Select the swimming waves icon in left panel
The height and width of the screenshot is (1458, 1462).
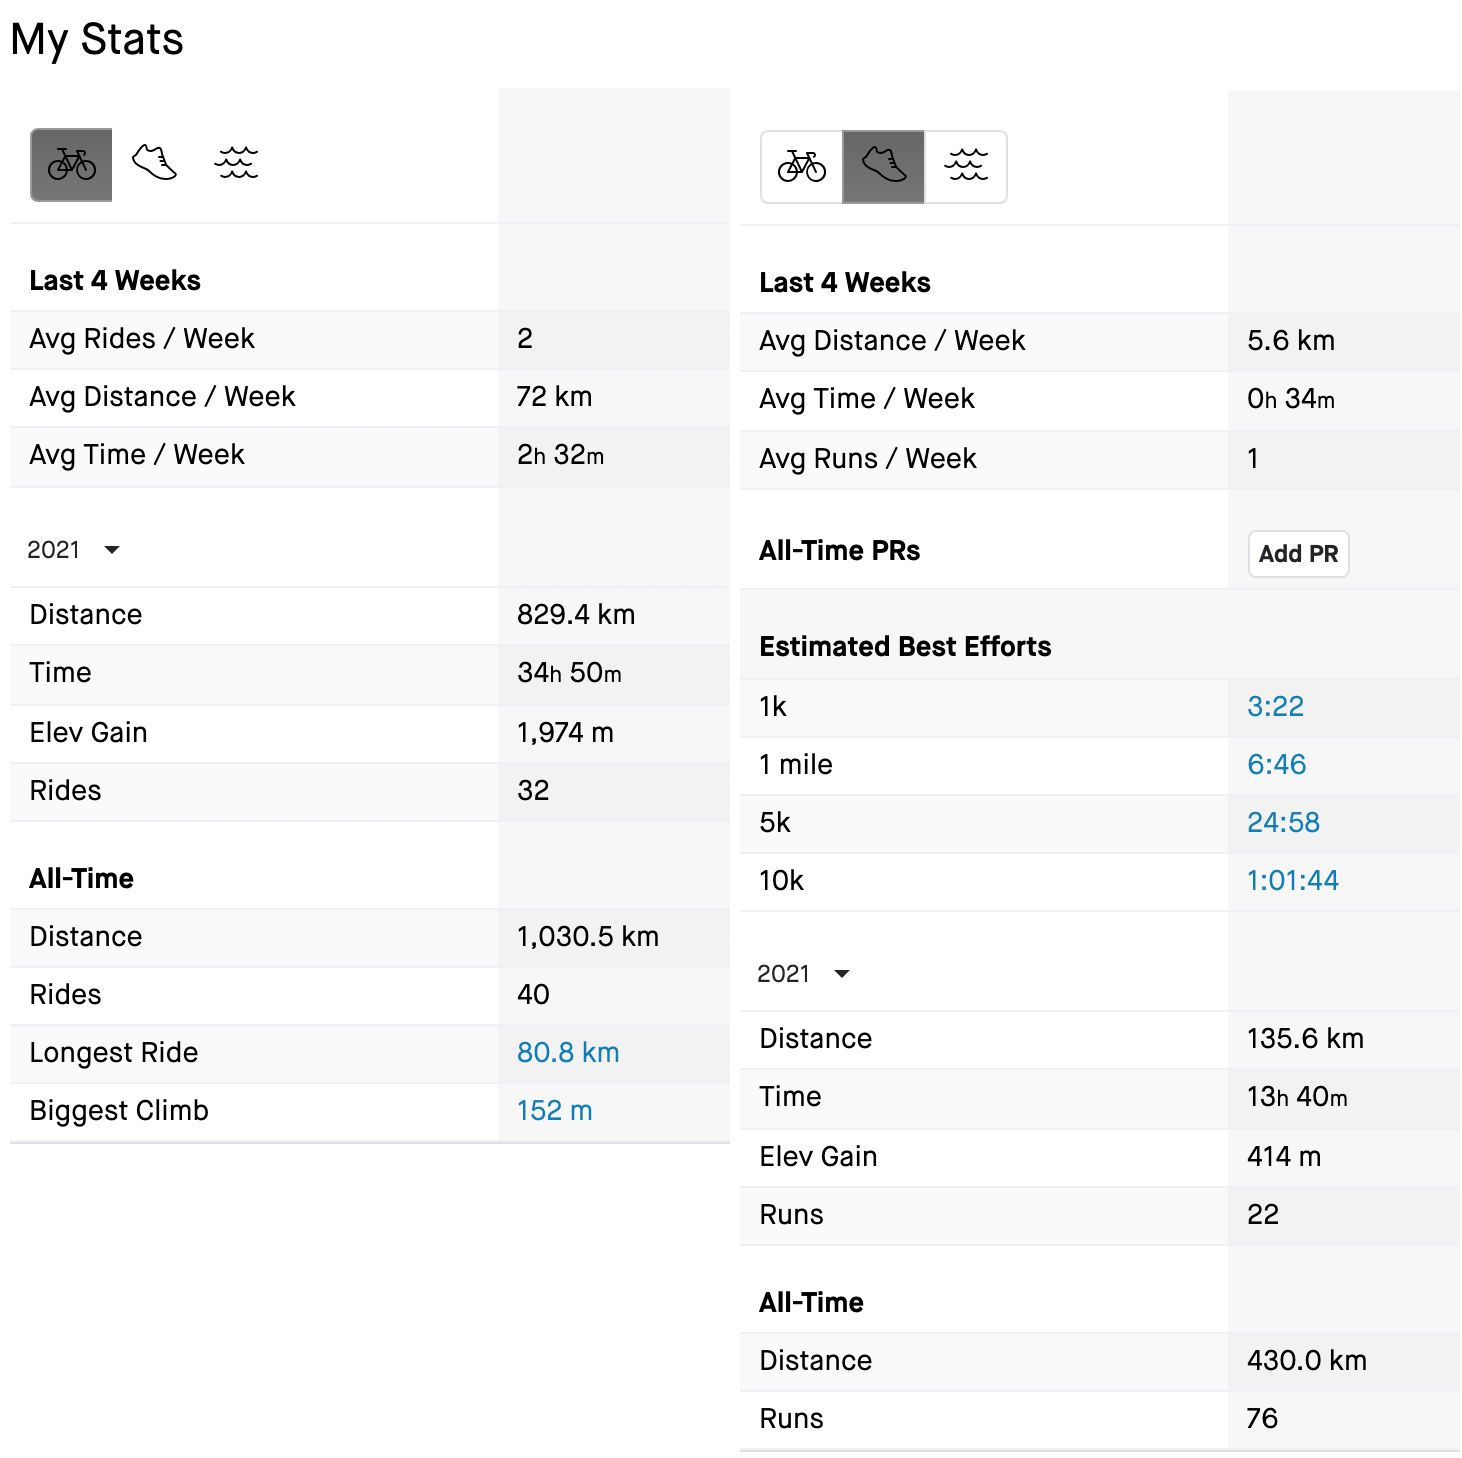click(236, 163)
